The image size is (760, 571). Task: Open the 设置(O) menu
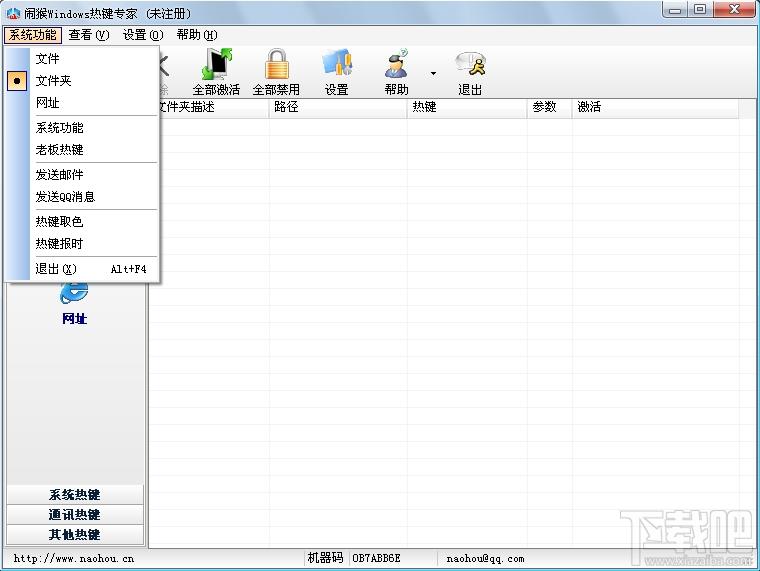coord(143,35)
